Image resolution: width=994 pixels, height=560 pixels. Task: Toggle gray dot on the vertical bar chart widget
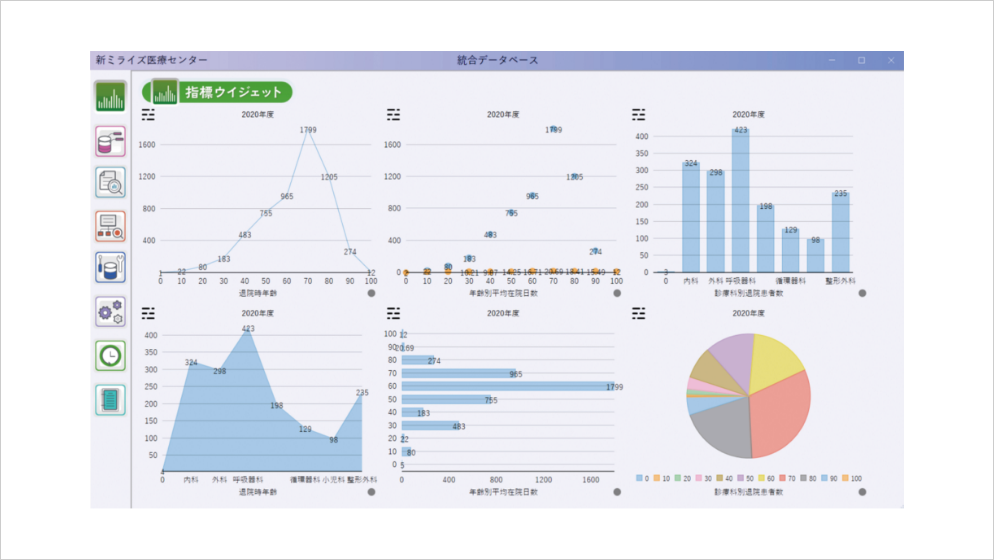tap(862, 294)
